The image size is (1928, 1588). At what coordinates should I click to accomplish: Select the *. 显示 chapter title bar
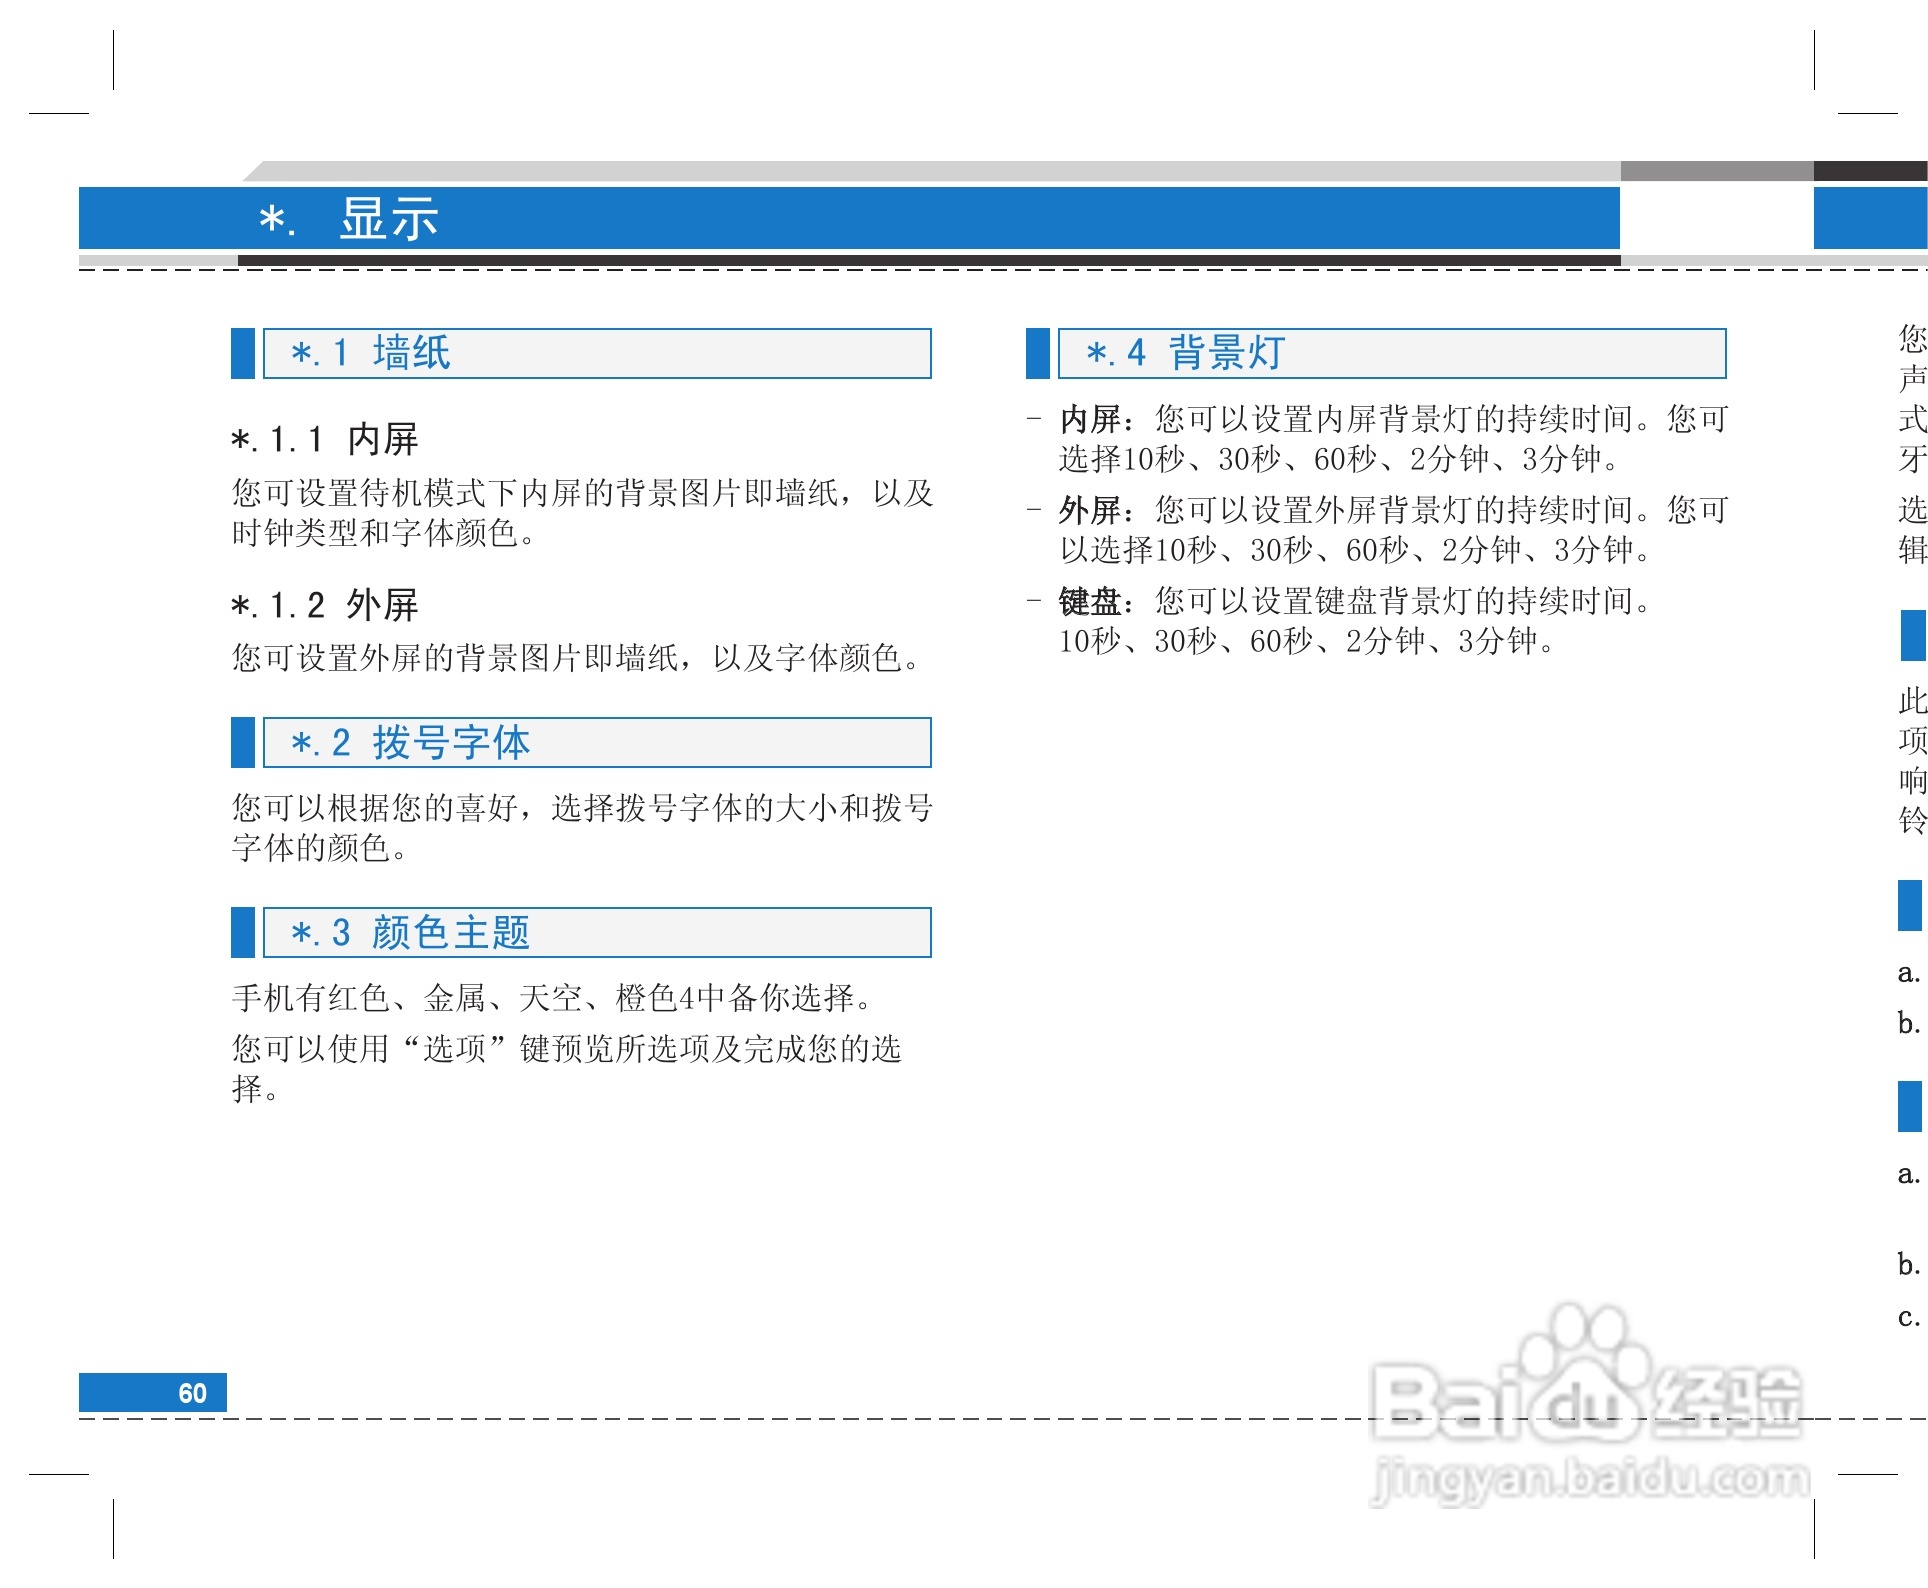tap(350, 219)
